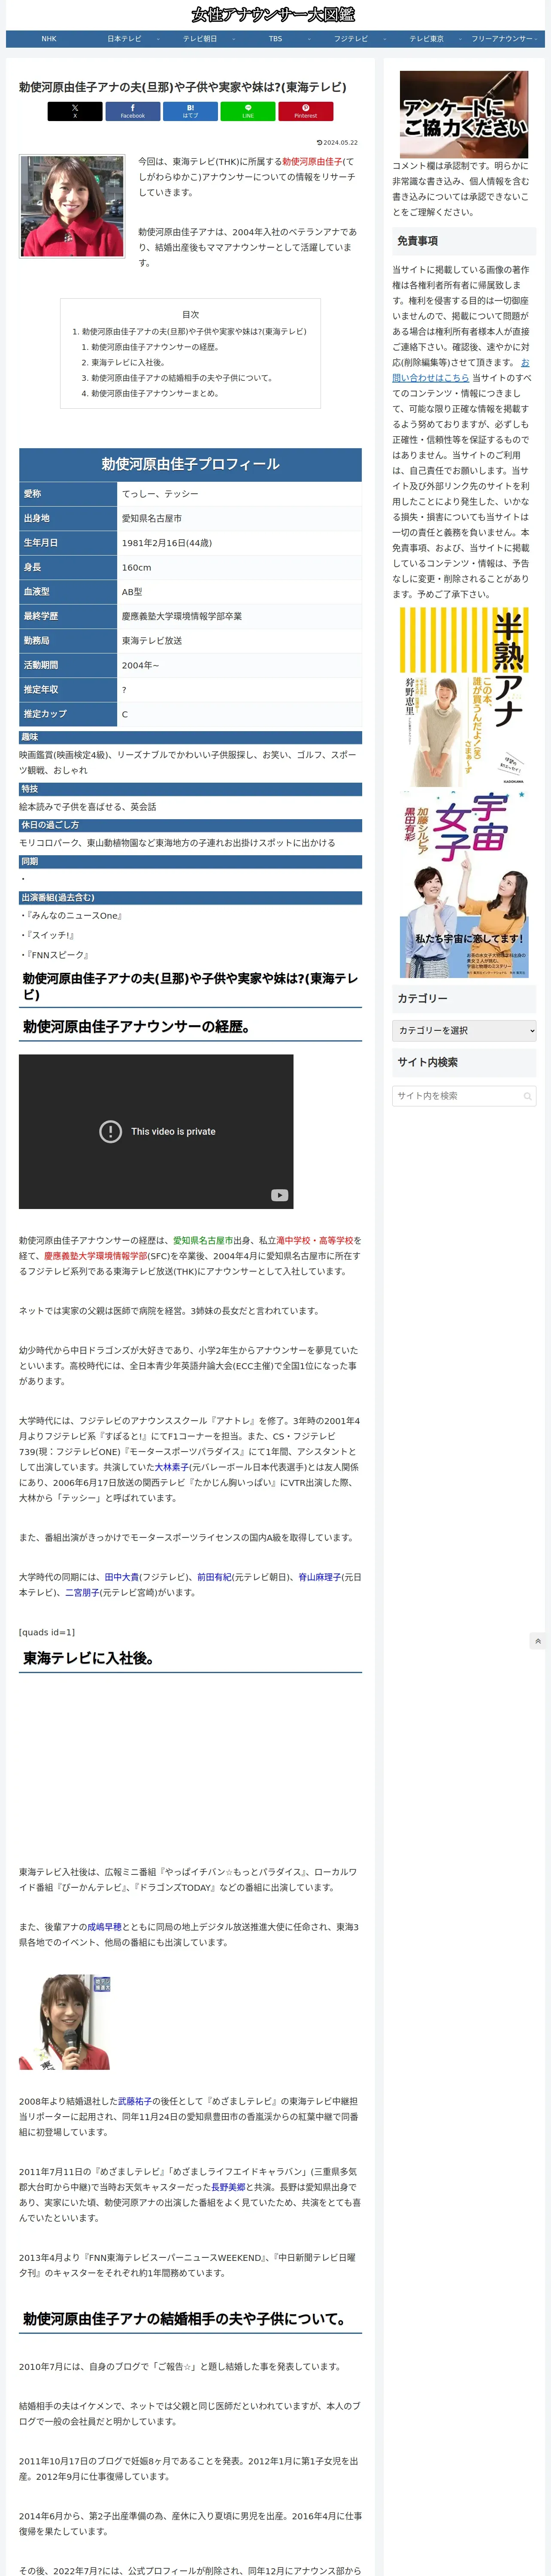Viewport: 551px width, 2576px height.
Task: Open the 半熟アナ book cover ad
Action: coord(464,697)
